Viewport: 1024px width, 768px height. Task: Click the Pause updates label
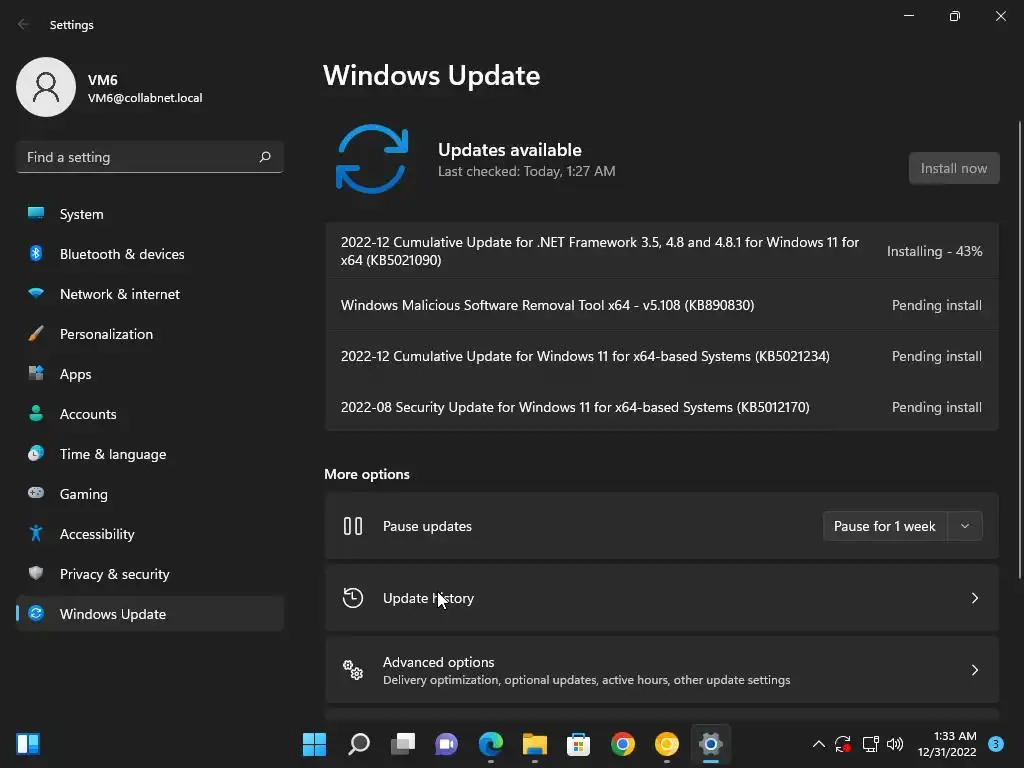pyautogui.click(x=427, y=526)
